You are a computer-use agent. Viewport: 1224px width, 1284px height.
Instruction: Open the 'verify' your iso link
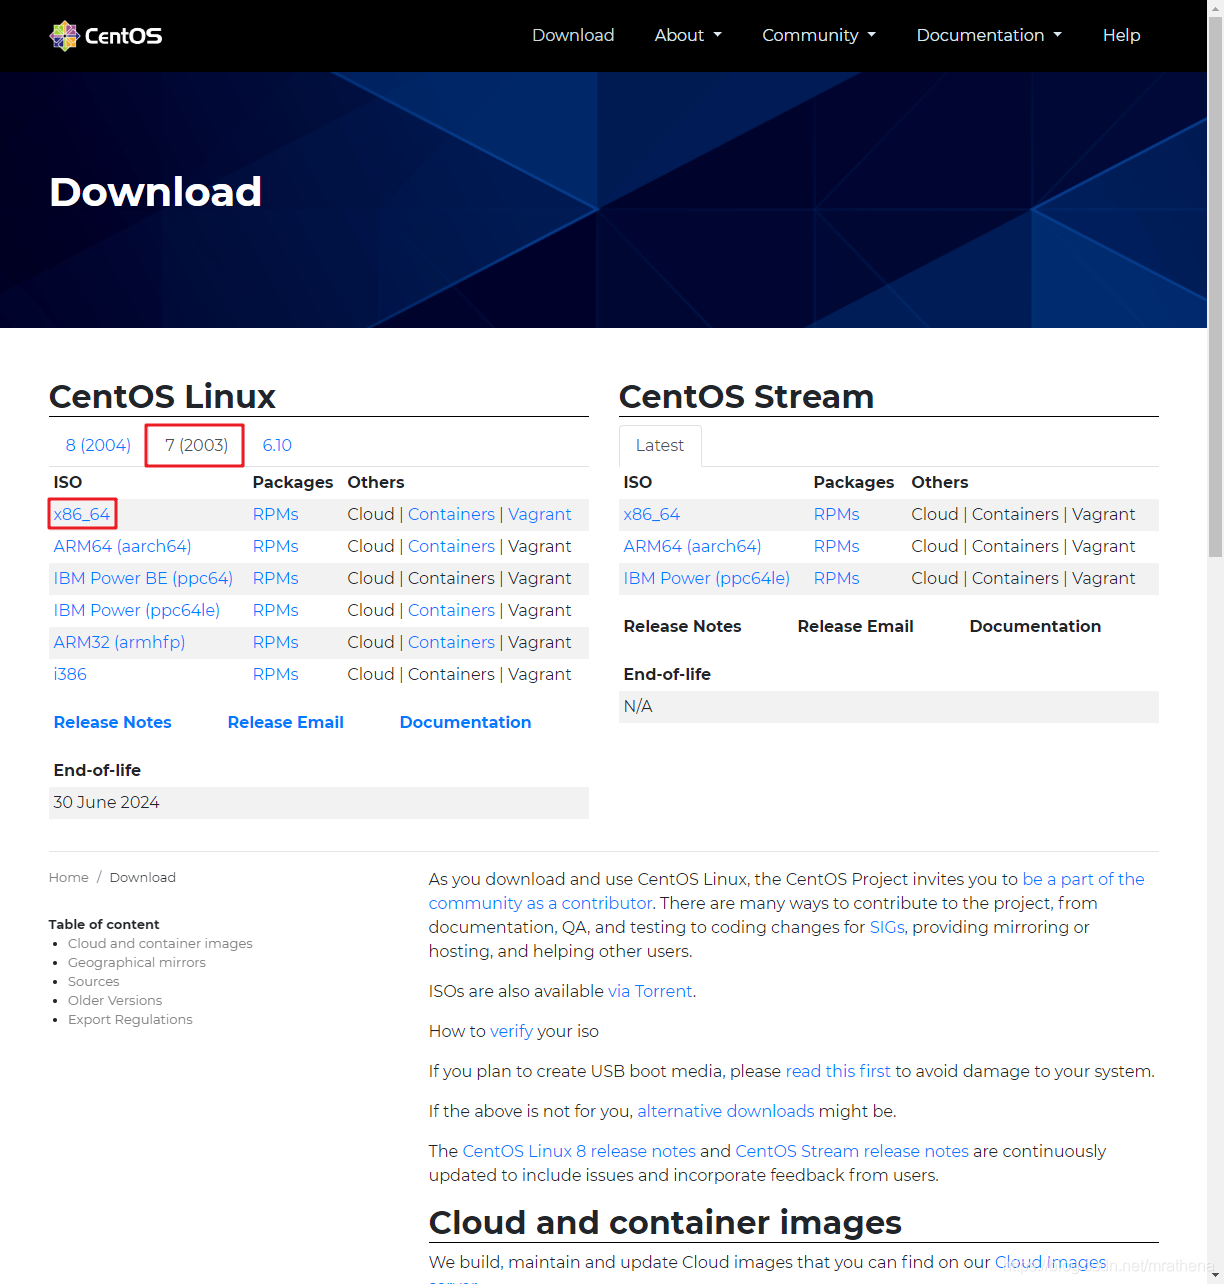[x=511, y=1031]
